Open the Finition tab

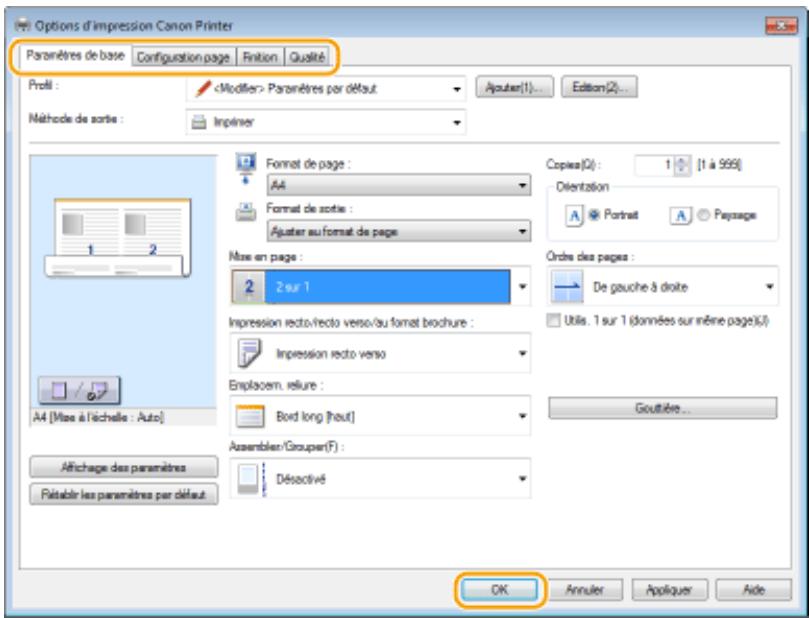tap(260, 57)
